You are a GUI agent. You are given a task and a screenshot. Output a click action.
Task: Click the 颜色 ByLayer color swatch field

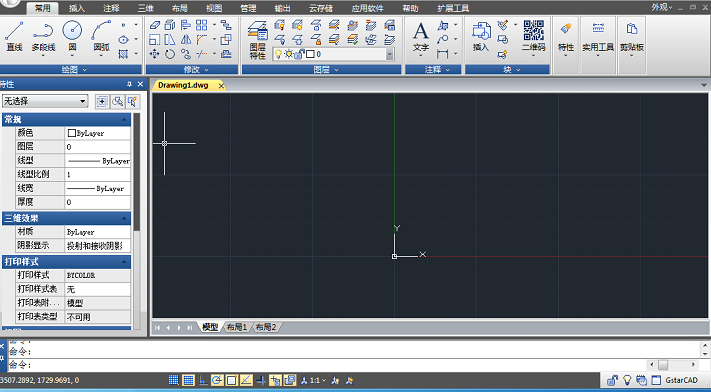[98, 133]
